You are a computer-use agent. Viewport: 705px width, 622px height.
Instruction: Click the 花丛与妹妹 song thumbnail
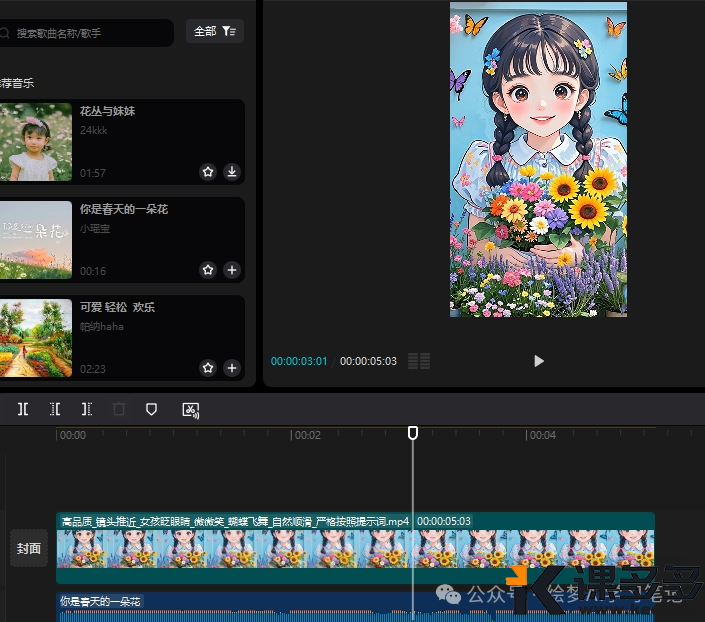coord(35,142)
